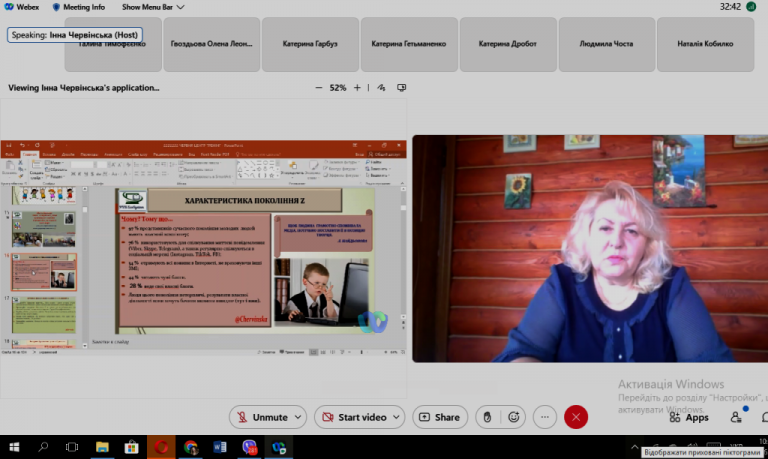The image size is (768, 459).
Task: Open Word from the Windows taskbar
Action: coord(219,447)
